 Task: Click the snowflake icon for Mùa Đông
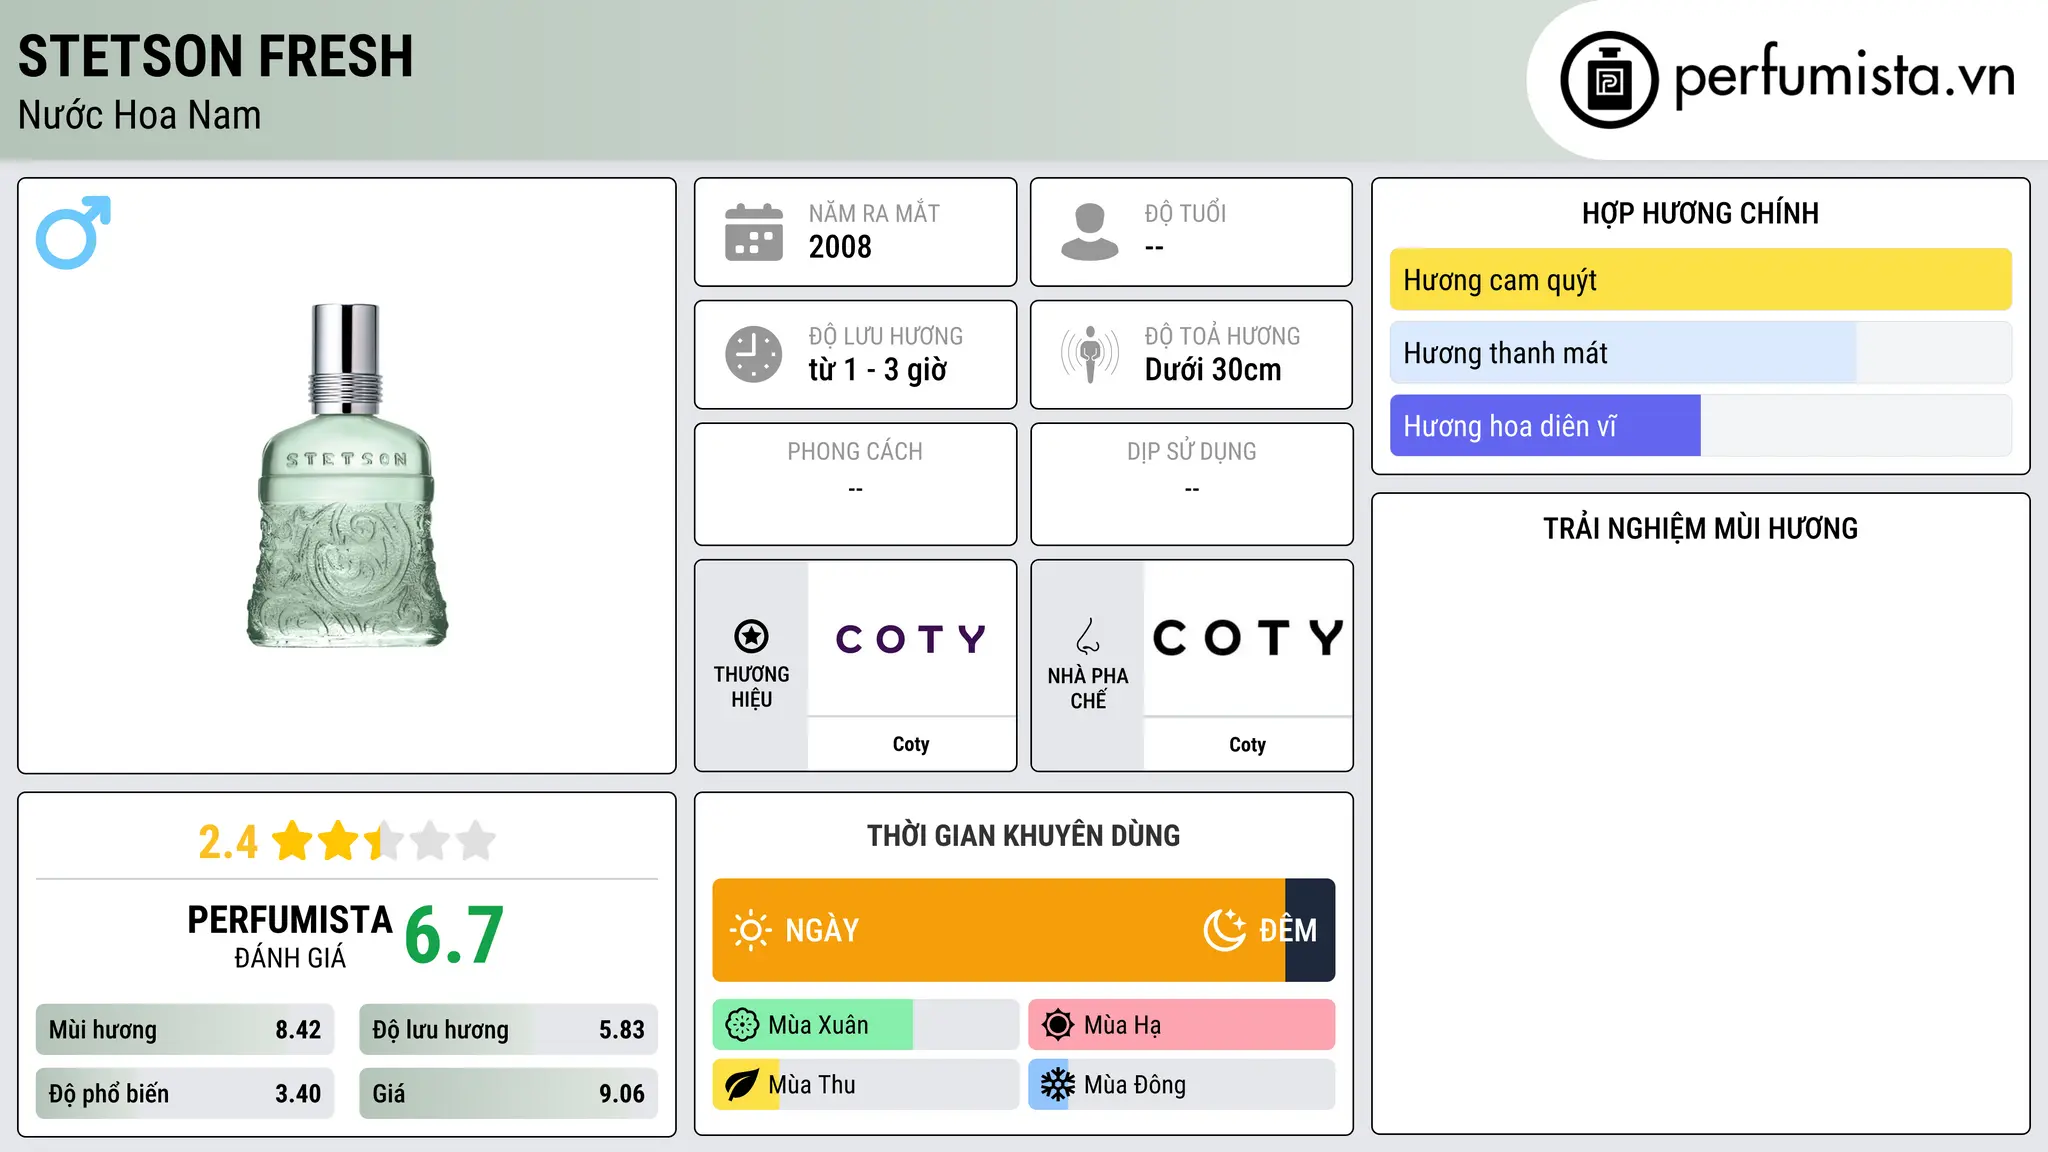coord(1058,1085)
